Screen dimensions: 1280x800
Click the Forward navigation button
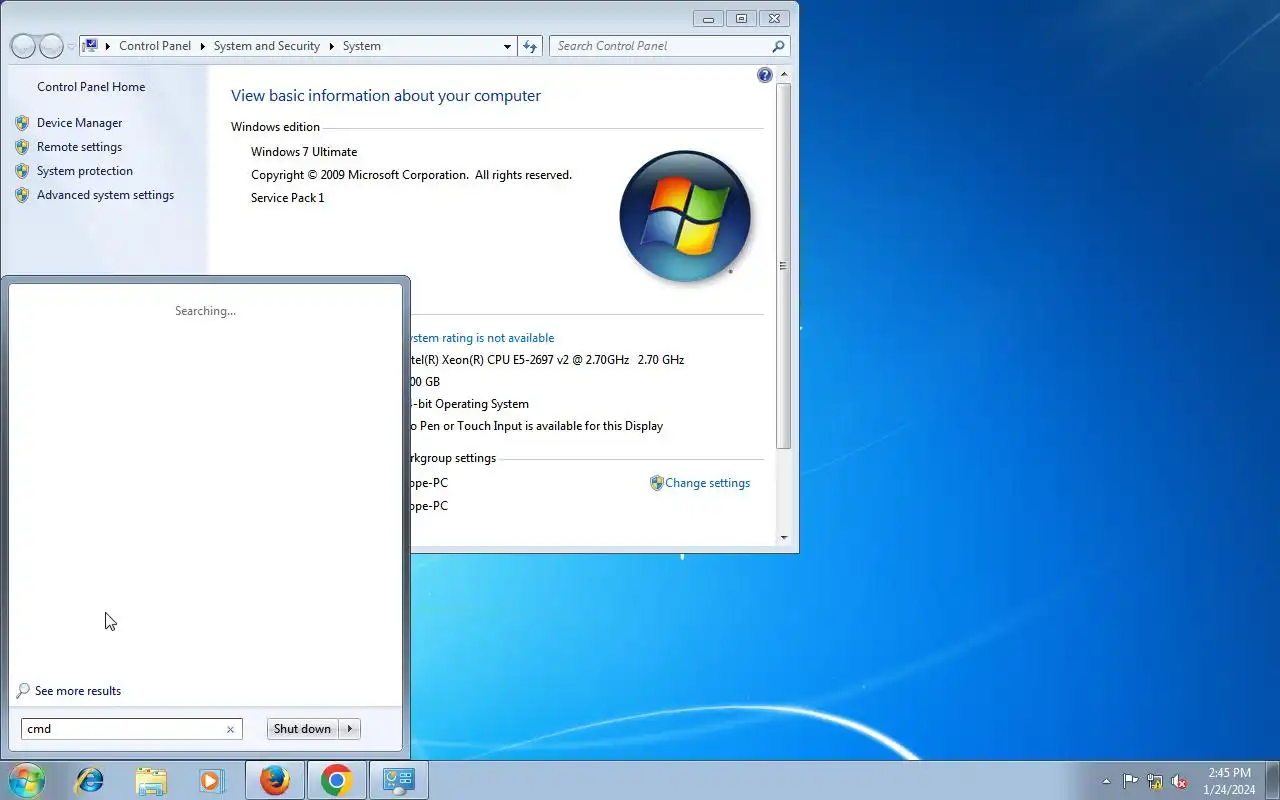pyautogui.click(x=51, y=46)
